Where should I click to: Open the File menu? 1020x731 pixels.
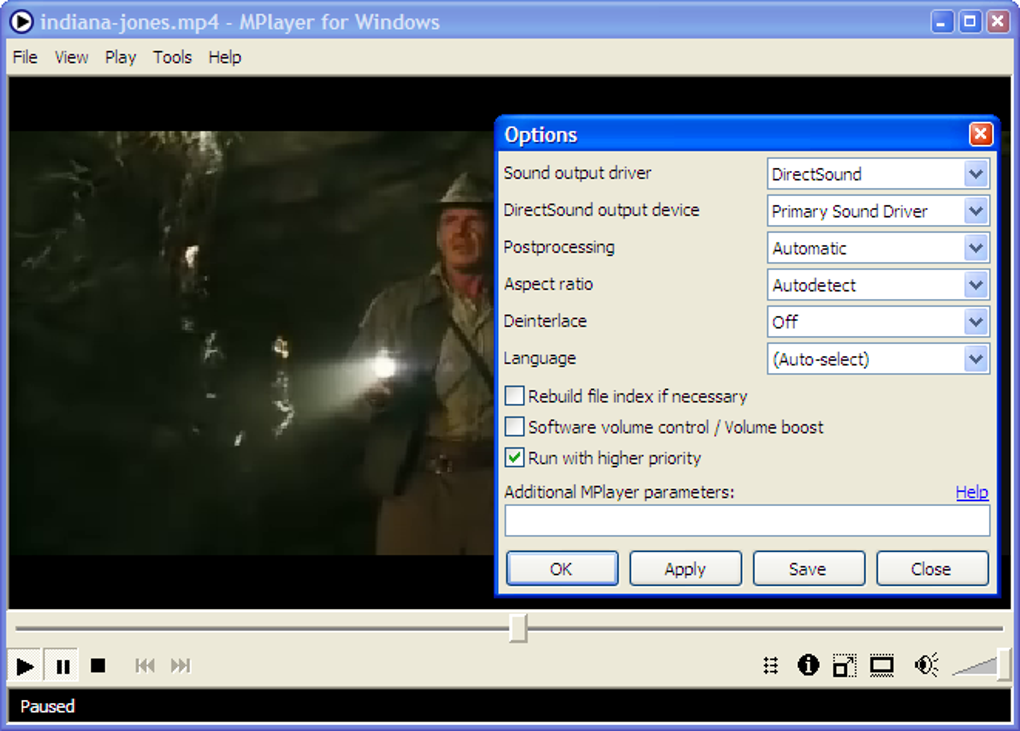click(25, 57)
